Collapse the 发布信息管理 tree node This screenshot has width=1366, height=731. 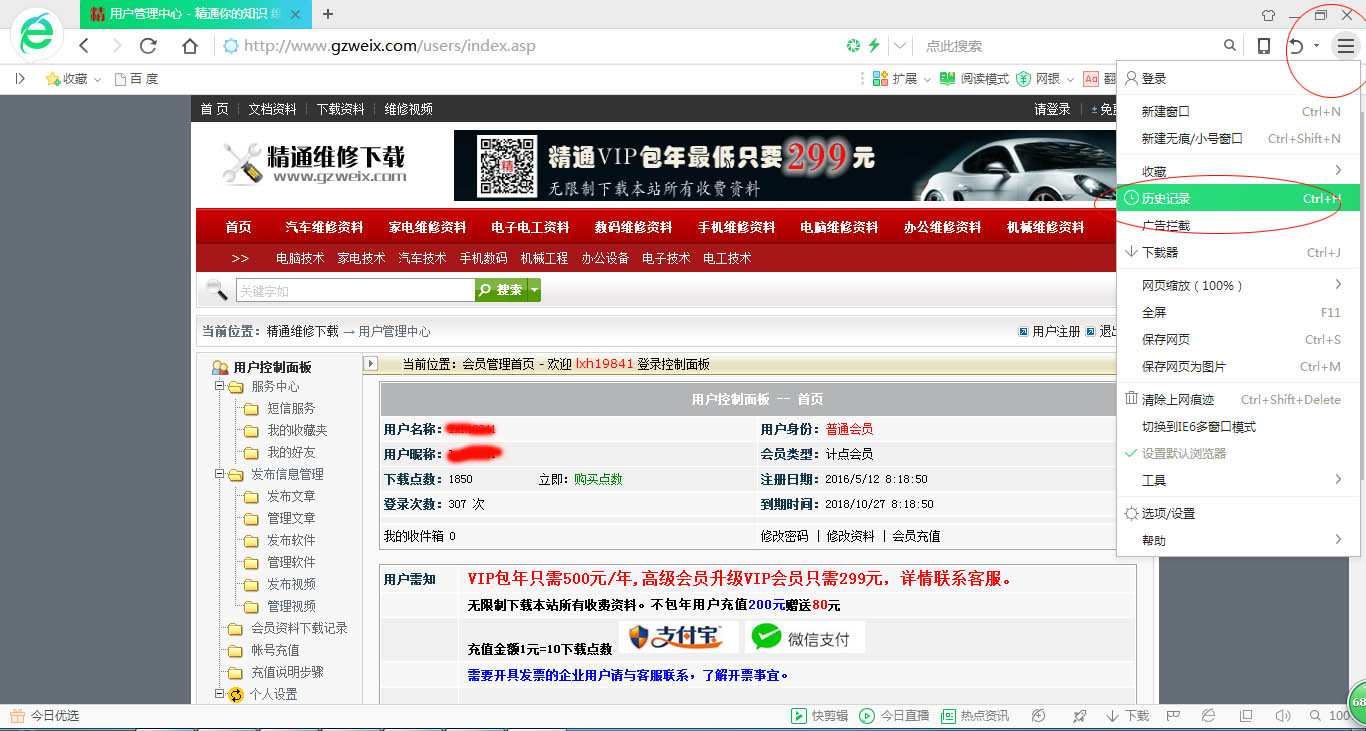pos(220,475)
